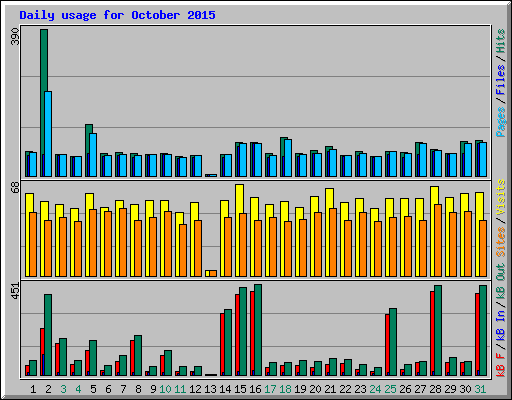
Task: Click the "Sites" legend label
Action: (x=500, y=242)
